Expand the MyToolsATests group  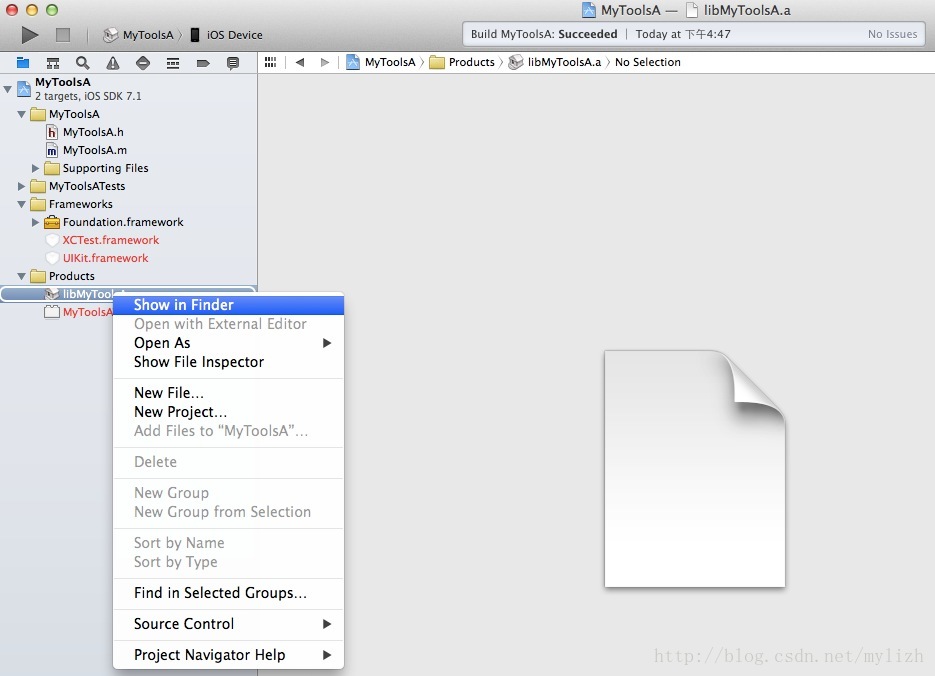pos(21,186)
